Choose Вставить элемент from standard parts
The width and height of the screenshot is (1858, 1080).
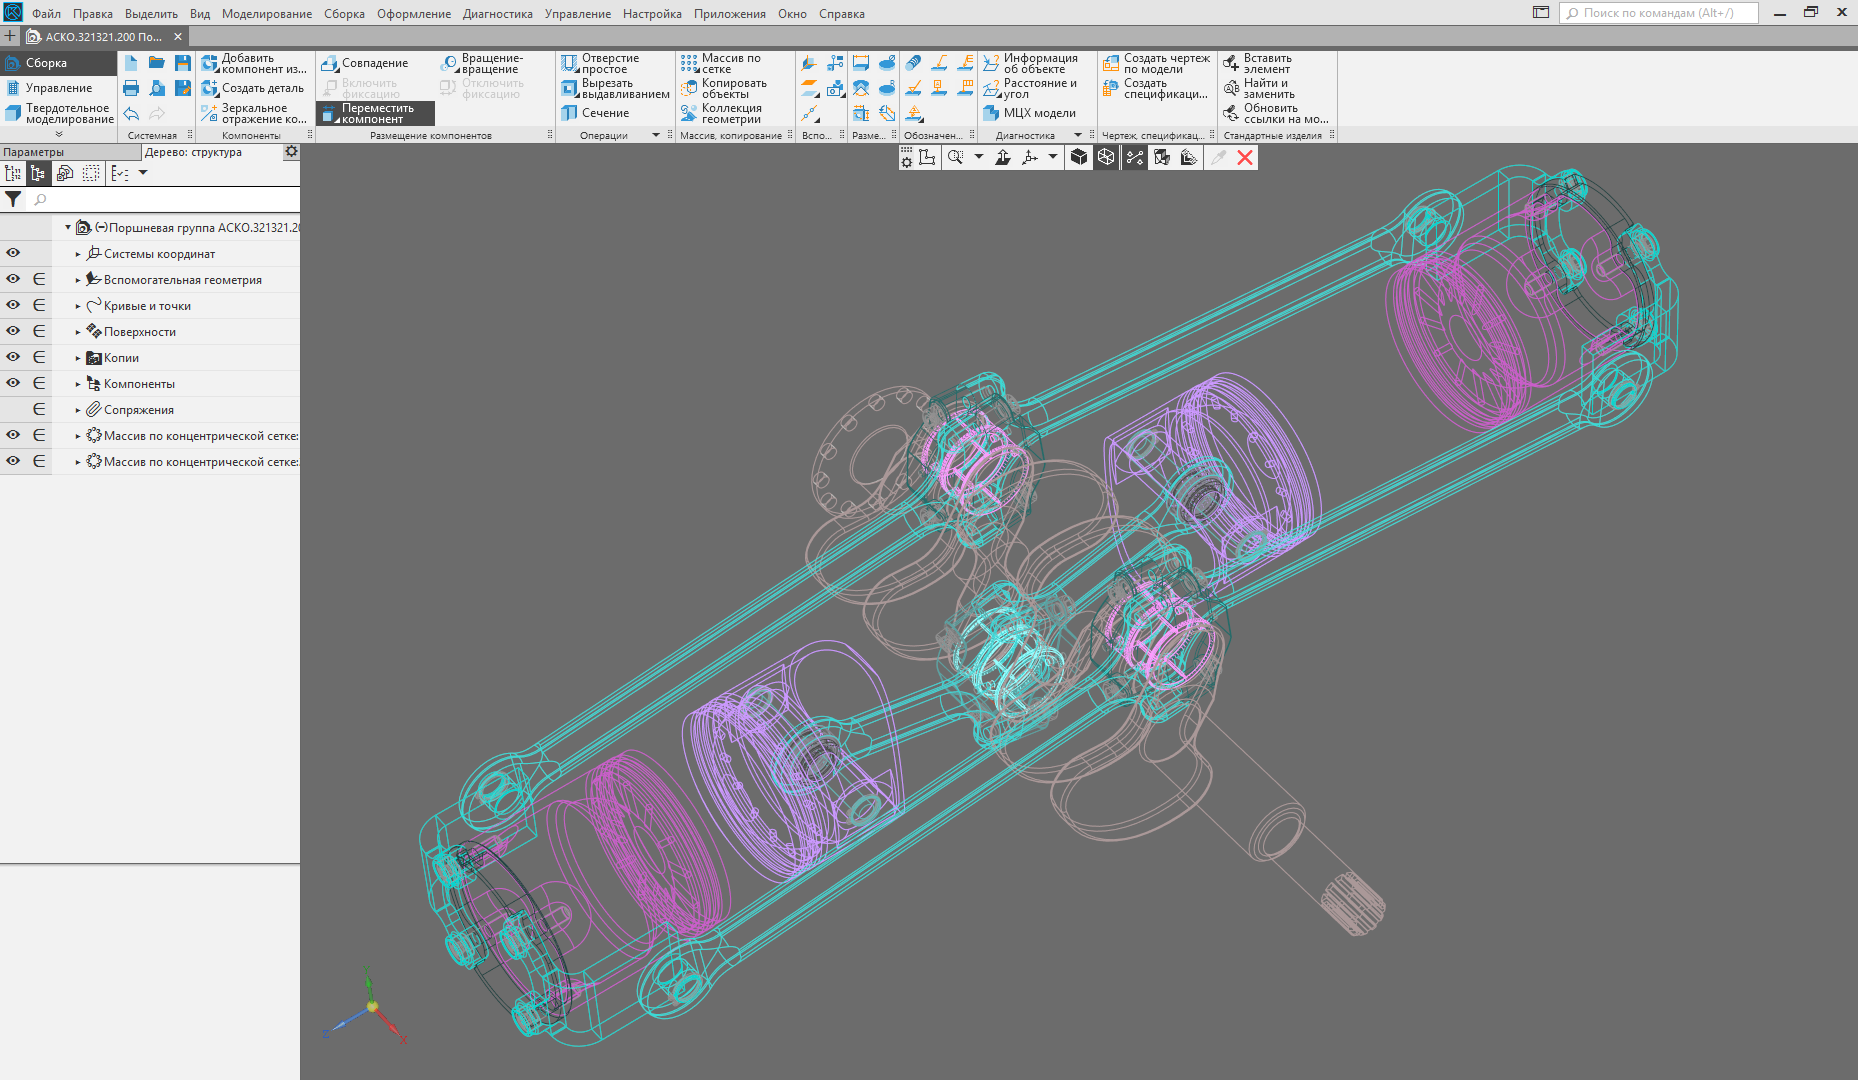1258,63
